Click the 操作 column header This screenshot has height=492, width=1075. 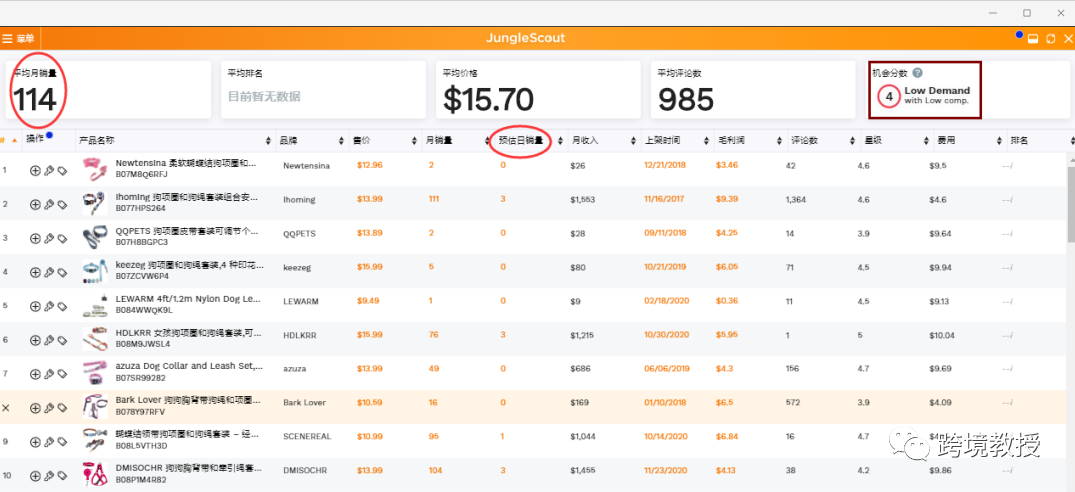[34, 138]
